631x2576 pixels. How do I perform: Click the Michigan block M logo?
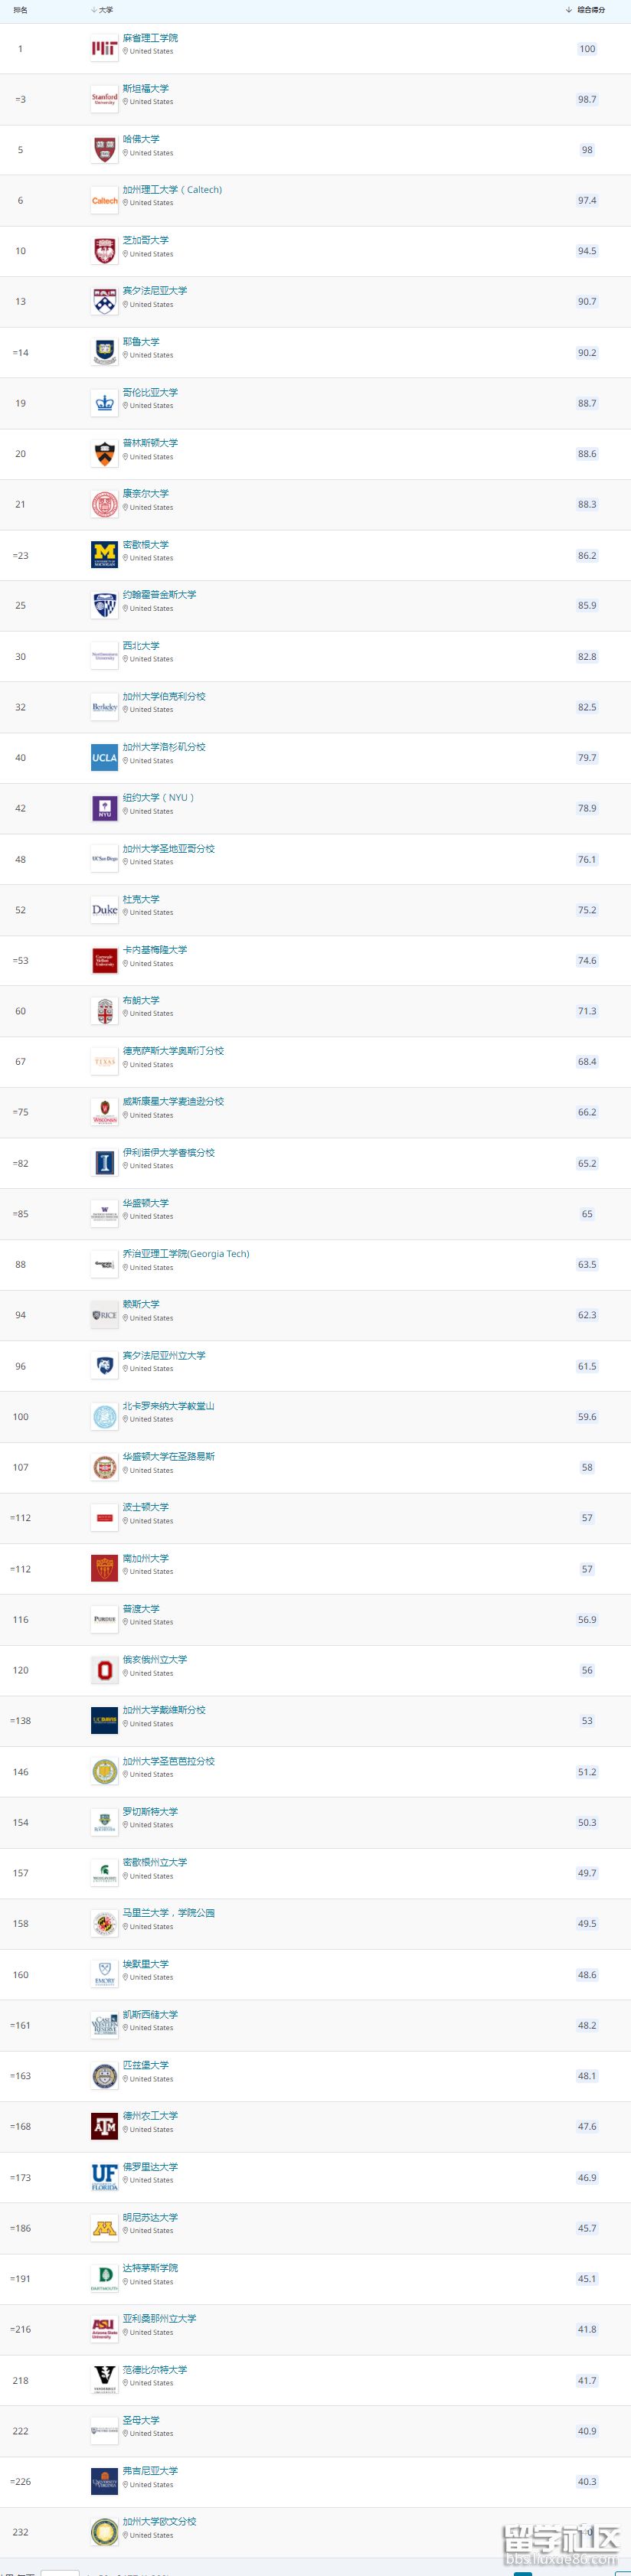[104, 555]
